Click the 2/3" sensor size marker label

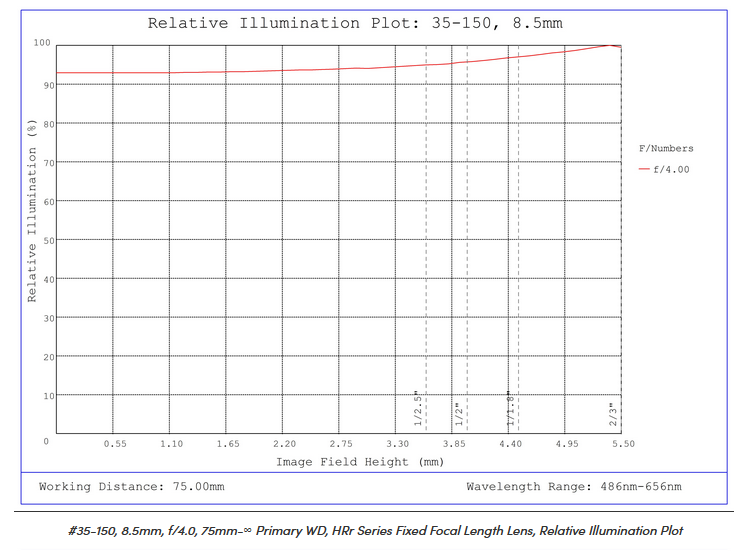coord(614,413)
